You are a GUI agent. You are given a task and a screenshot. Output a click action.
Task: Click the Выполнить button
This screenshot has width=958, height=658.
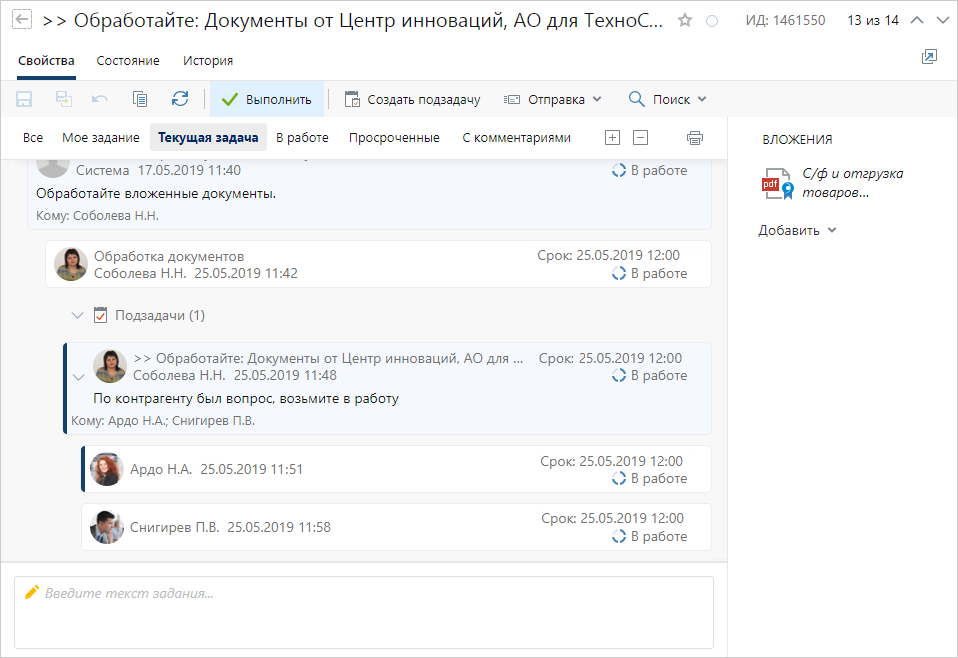[267, 99]
